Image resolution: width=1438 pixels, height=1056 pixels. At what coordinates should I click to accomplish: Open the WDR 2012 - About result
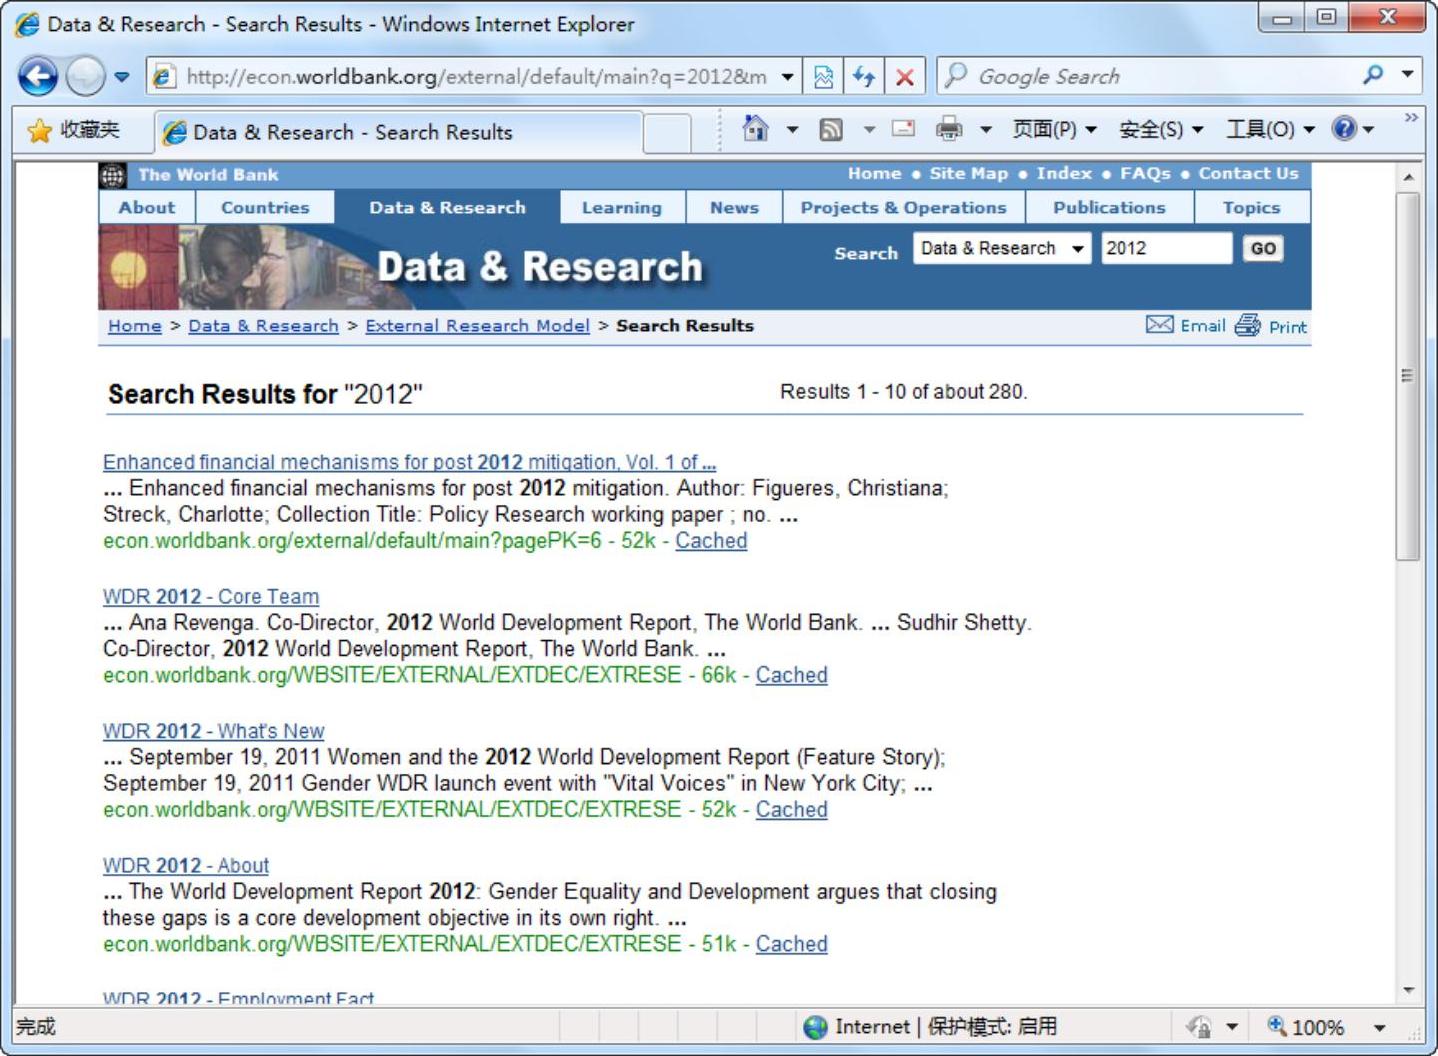(186, 865)
